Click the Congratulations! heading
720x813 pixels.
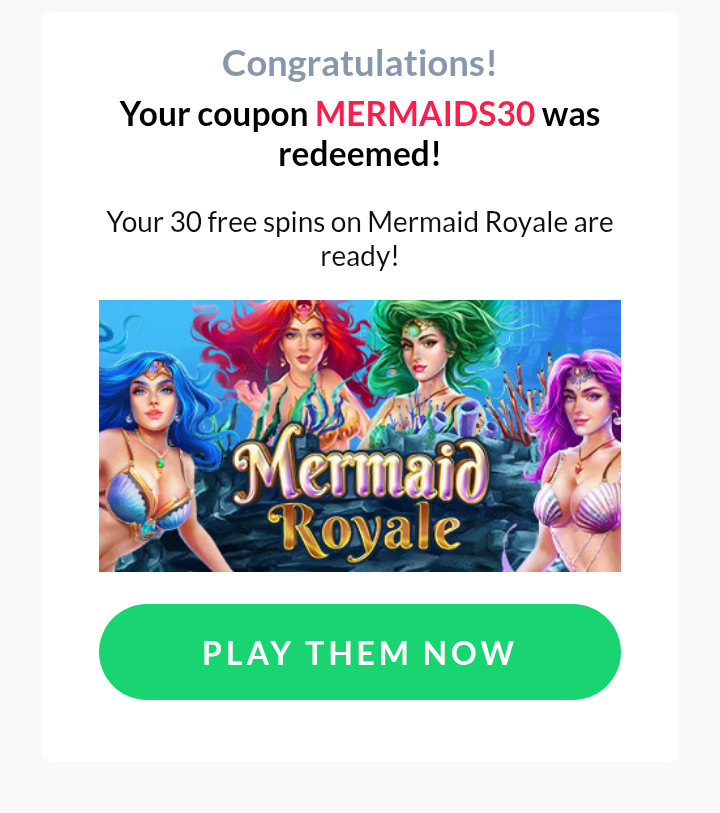point(360,63)
